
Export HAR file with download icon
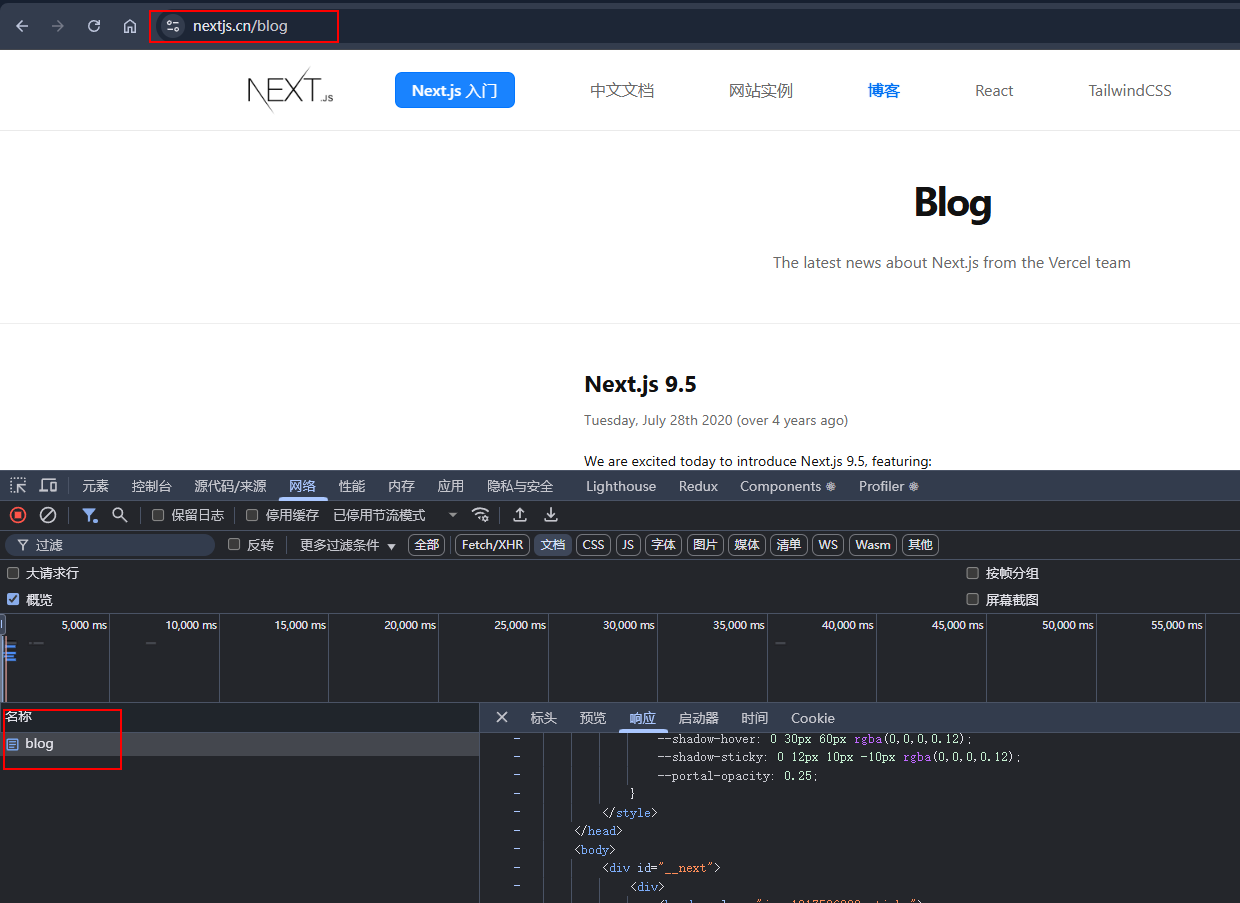(551, 515)
